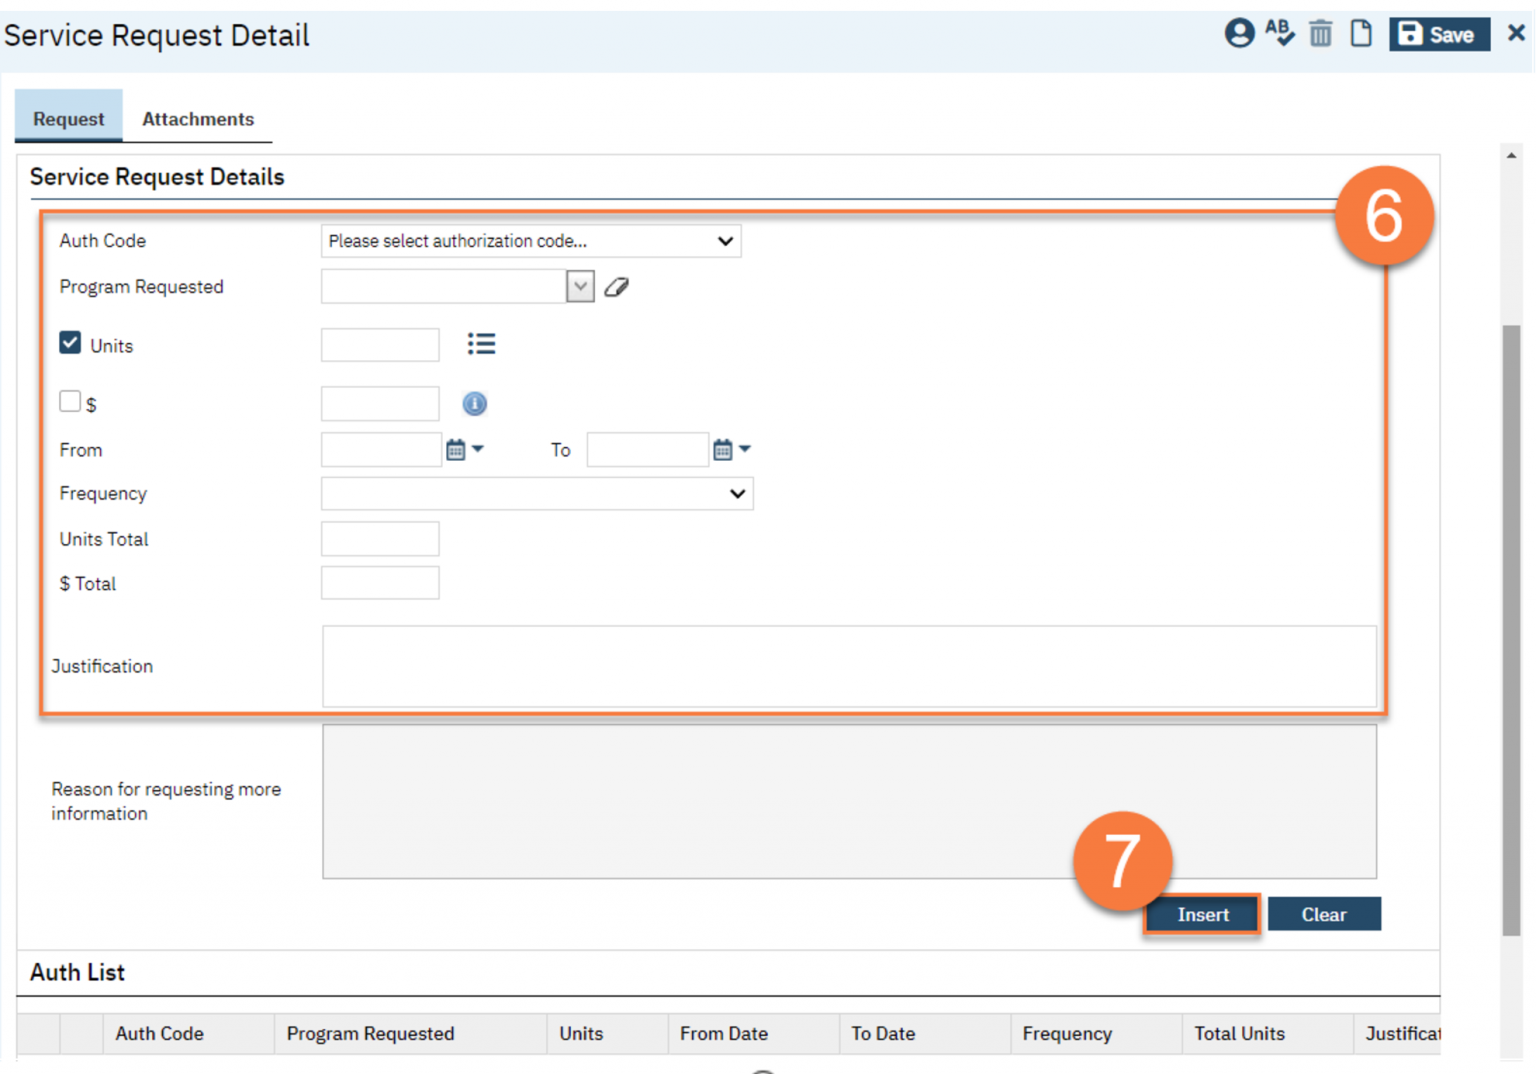1536x1074 pixels.
Task: Click the Save button
Action: 1439,34
